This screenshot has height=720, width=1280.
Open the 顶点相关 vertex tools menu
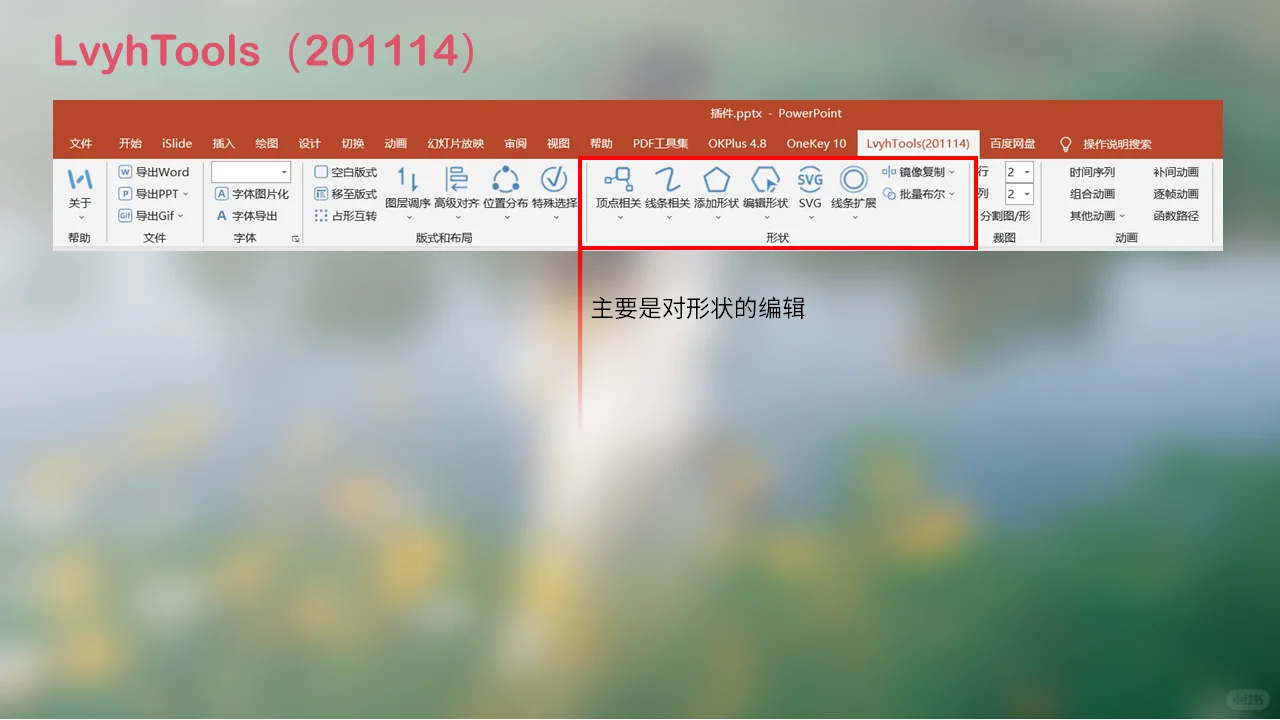pyautogui.click(x=619, y=192)
